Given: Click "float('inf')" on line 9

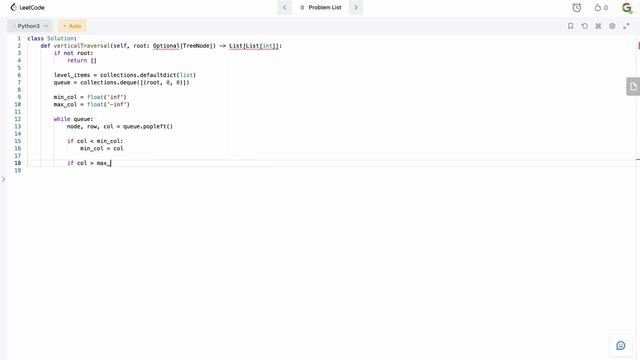Looking at the screenshot, I should tap(107, 97).
